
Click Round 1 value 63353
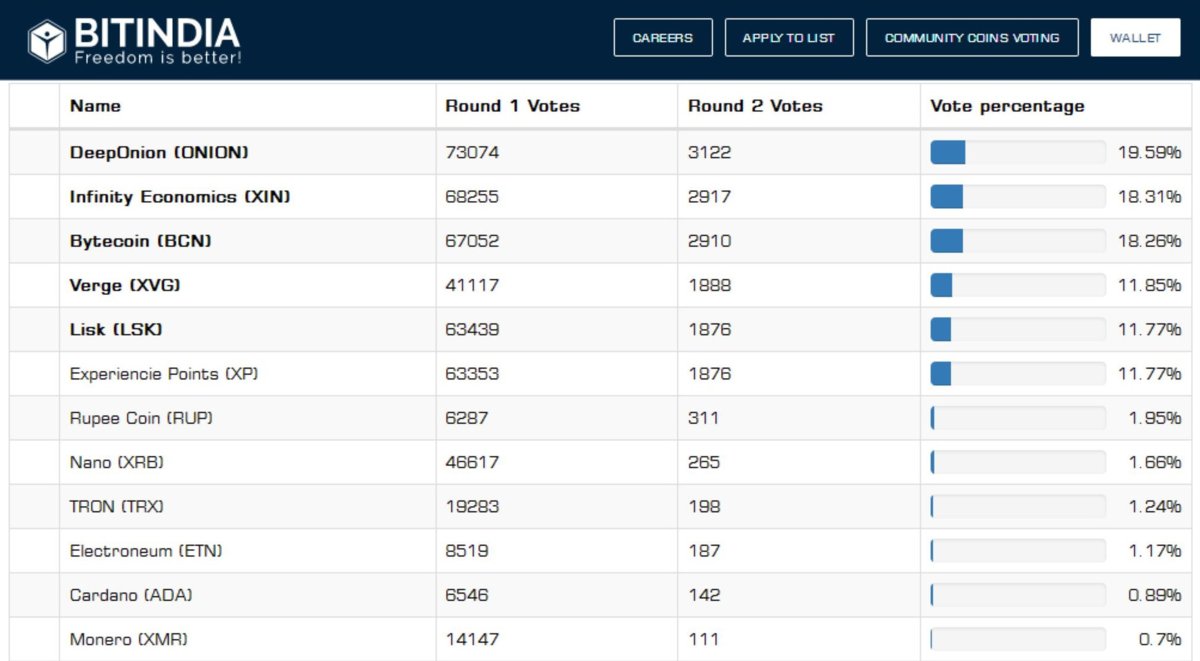[472, 374]
